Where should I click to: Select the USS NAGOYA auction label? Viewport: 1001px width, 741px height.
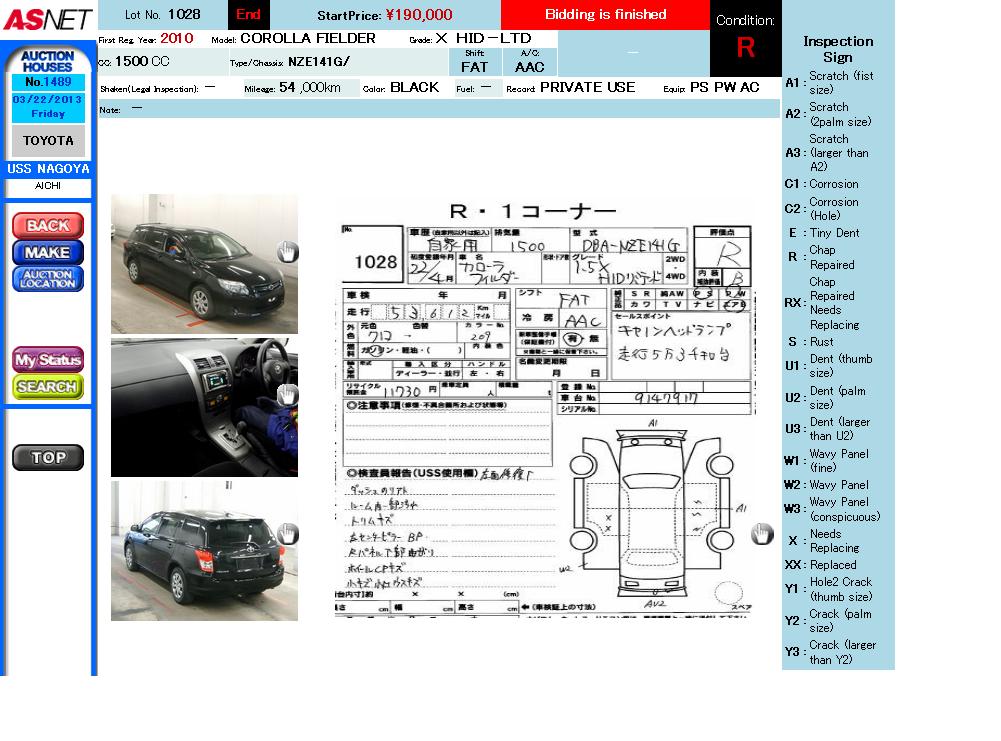[x=48, y=169]
